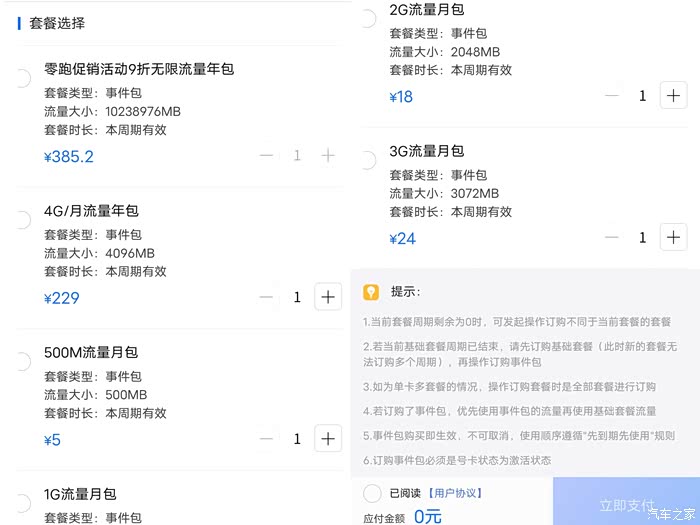Tap plus for 零跑促销活动9折无限流量年包

pos(328,156)
